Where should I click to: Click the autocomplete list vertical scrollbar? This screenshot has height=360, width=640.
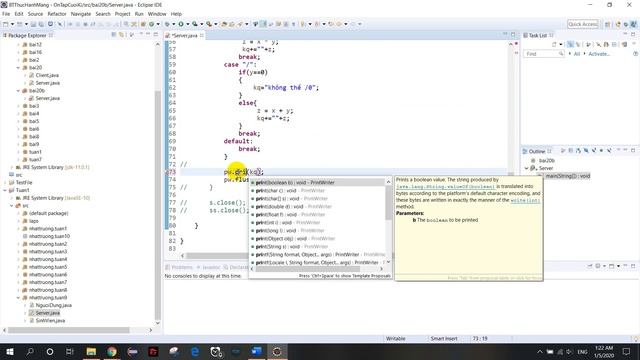point(388,204)
